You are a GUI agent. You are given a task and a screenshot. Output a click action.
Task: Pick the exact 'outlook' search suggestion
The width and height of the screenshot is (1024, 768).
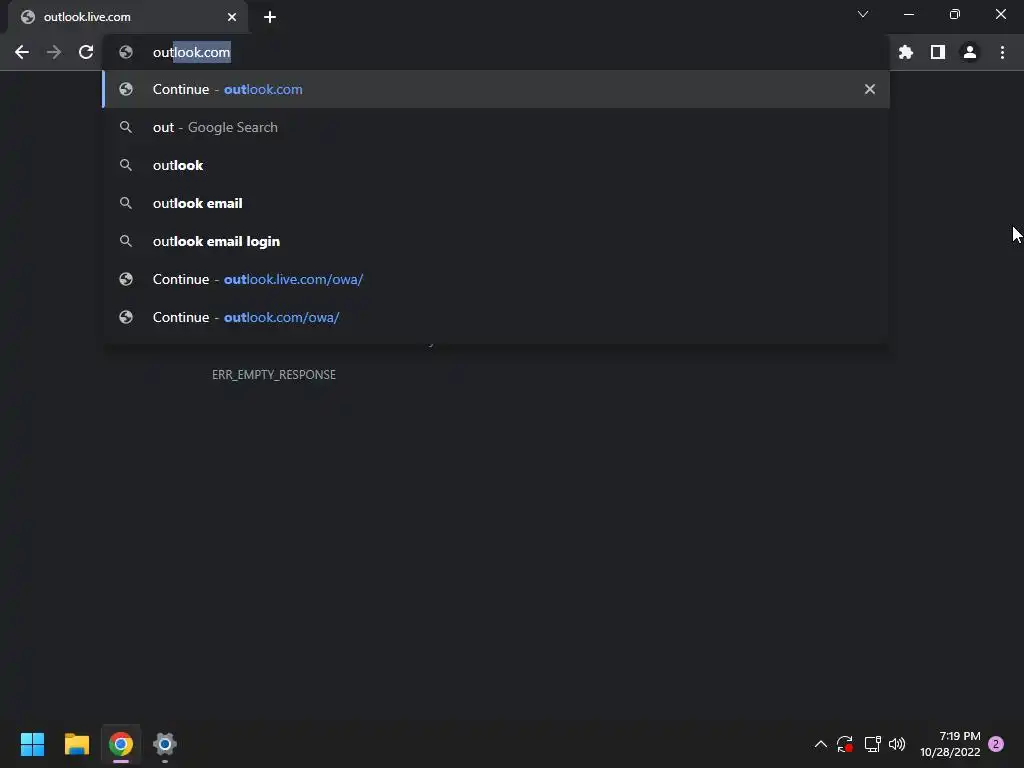coord(496,165)
